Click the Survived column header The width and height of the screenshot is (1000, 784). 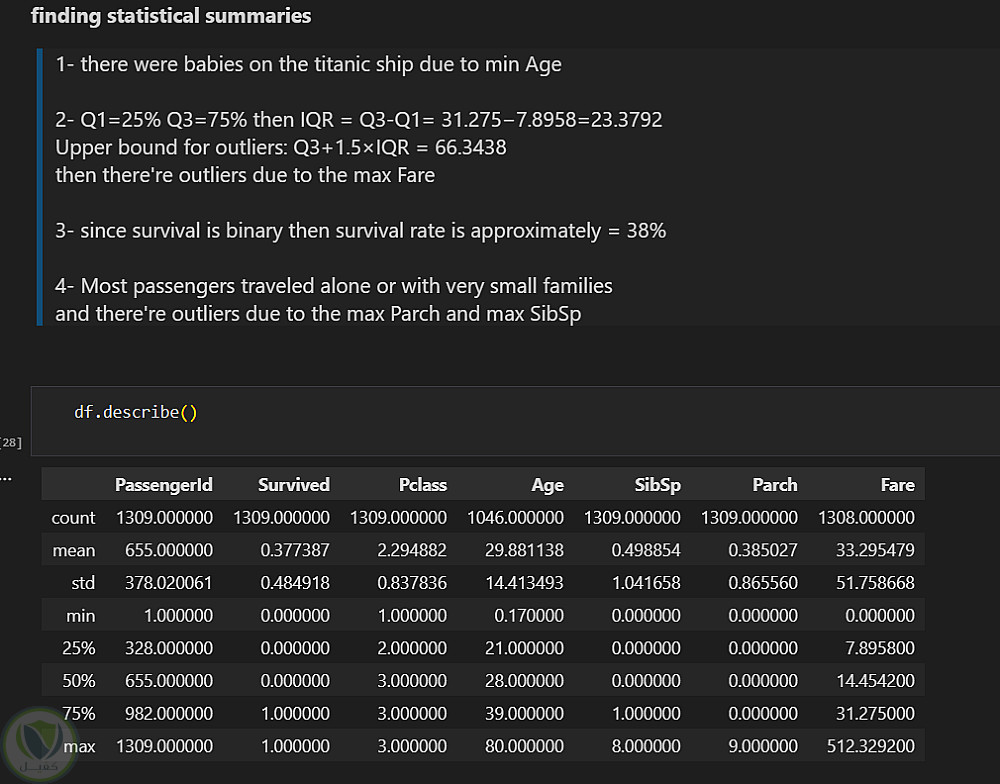(x=293, y=485)
